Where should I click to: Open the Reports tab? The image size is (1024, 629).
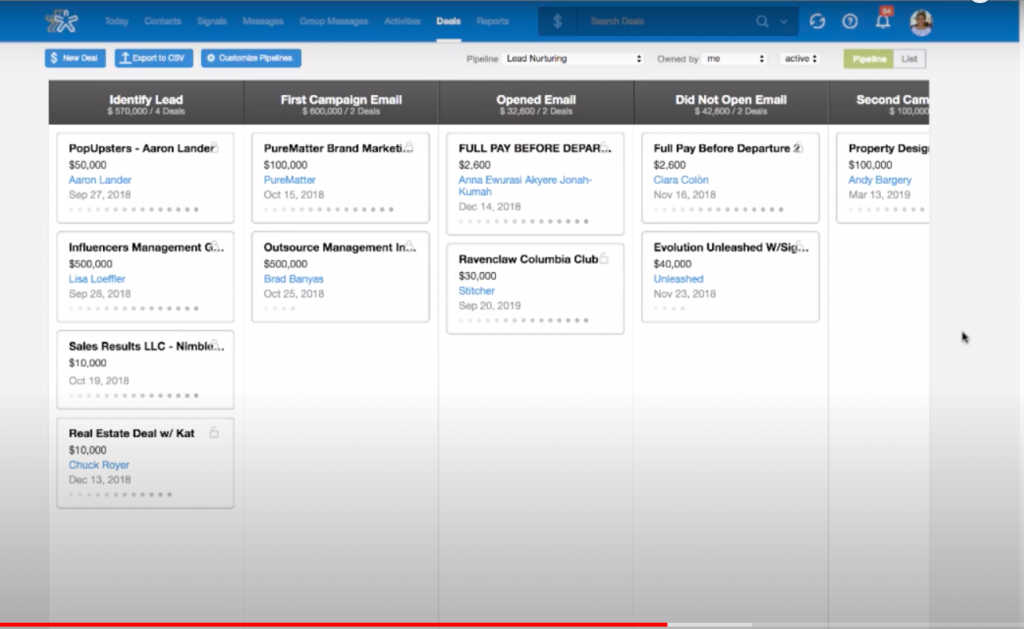(492, 22)
